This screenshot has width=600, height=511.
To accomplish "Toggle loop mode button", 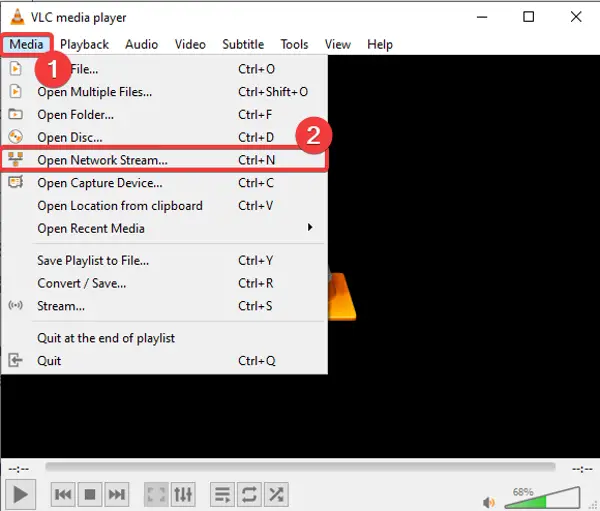I will click(x=249, y=494).
